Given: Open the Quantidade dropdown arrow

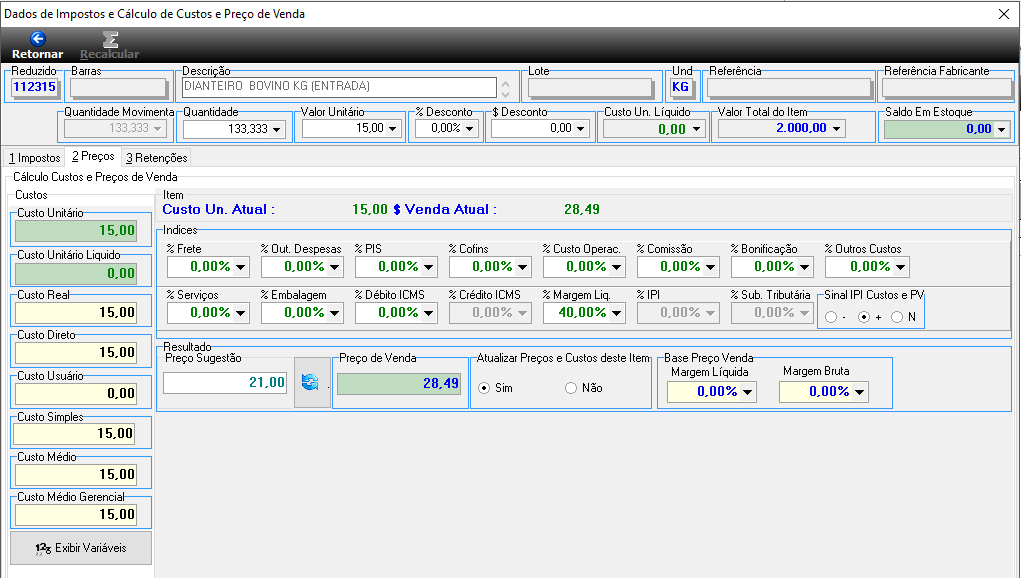Looking at the screenshot, I should point(277,130).
